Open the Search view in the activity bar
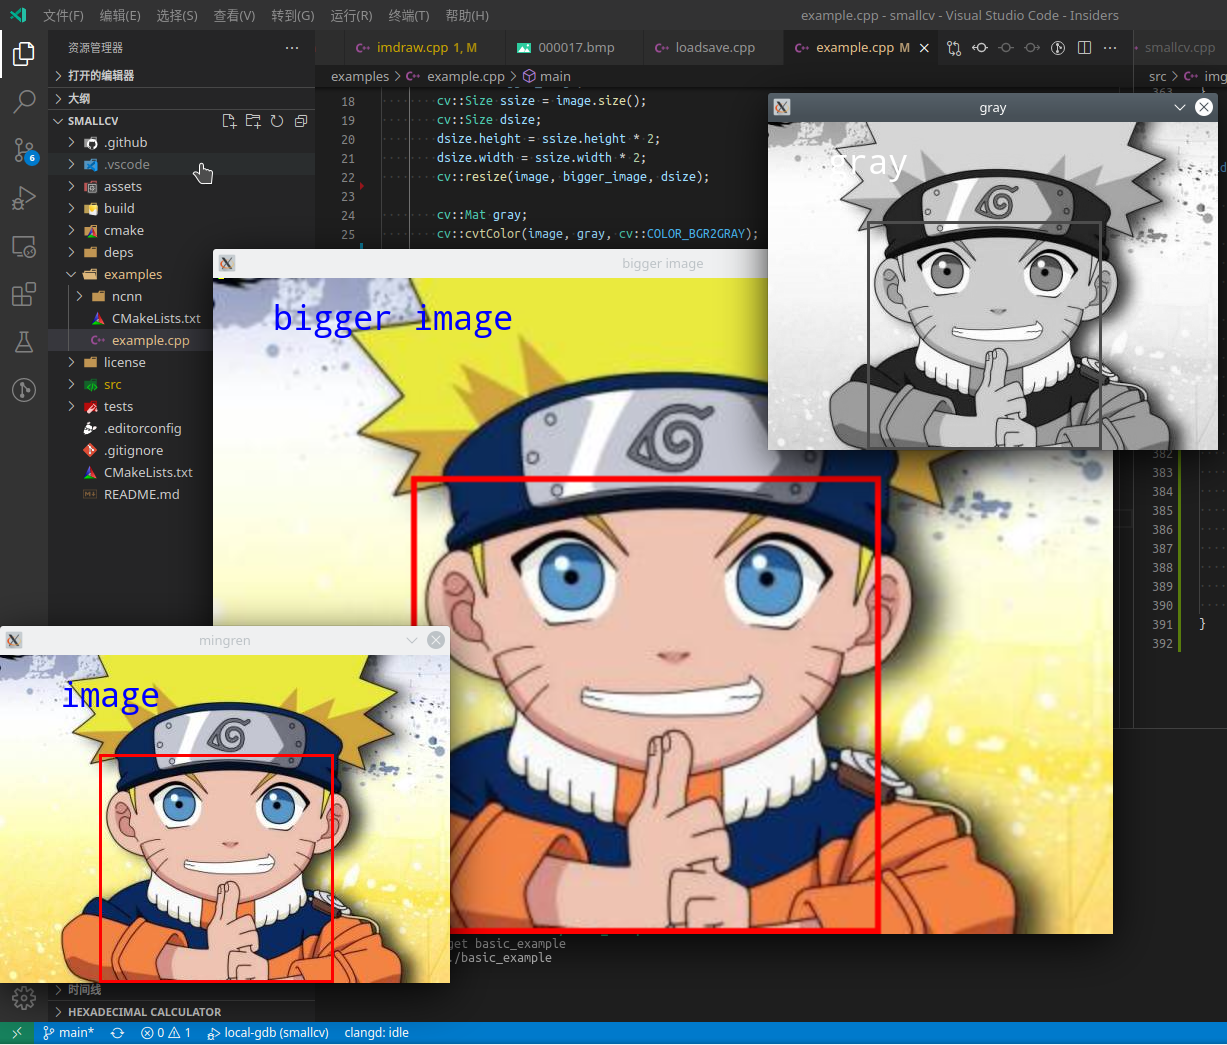 click(24, 101)
